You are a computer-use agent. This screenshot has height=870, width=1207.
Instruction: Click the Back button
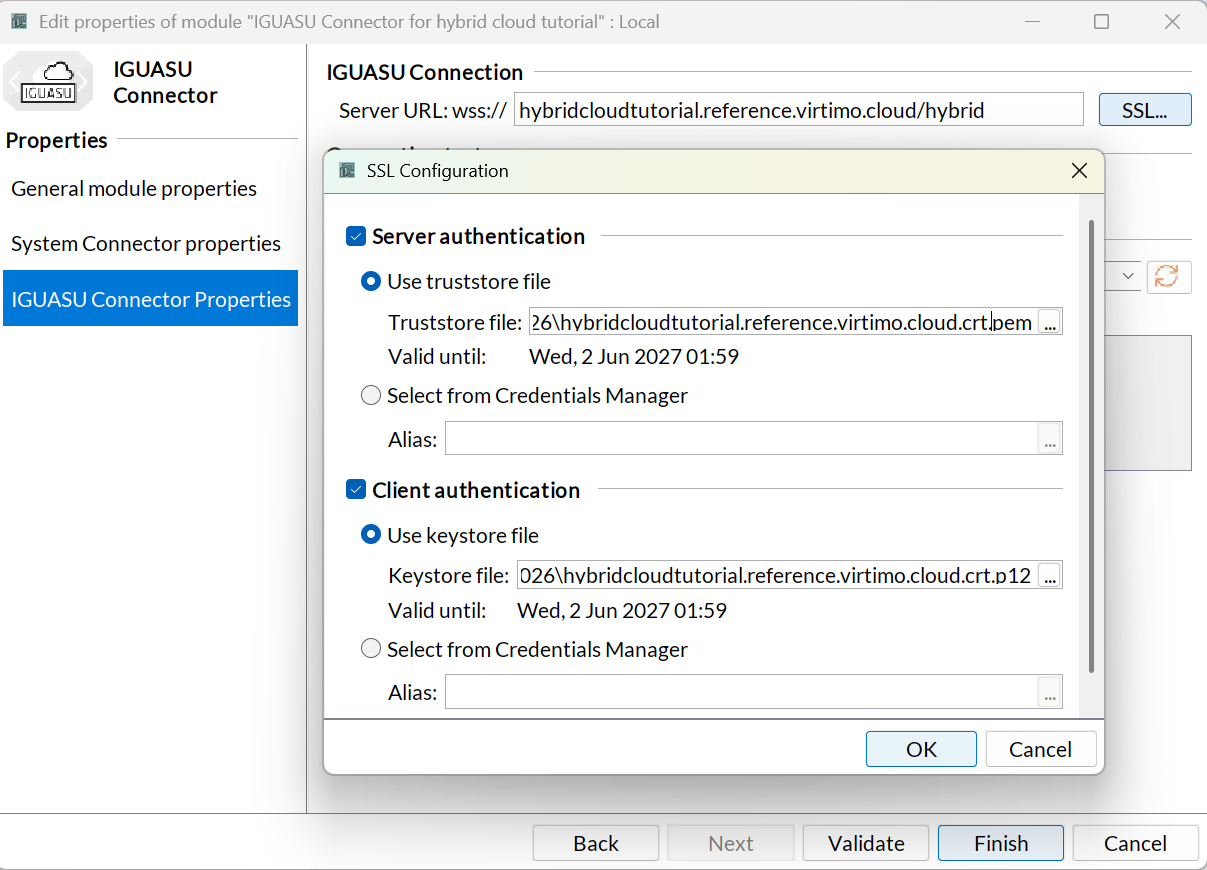pyautogui.click(x=596, y=843)
